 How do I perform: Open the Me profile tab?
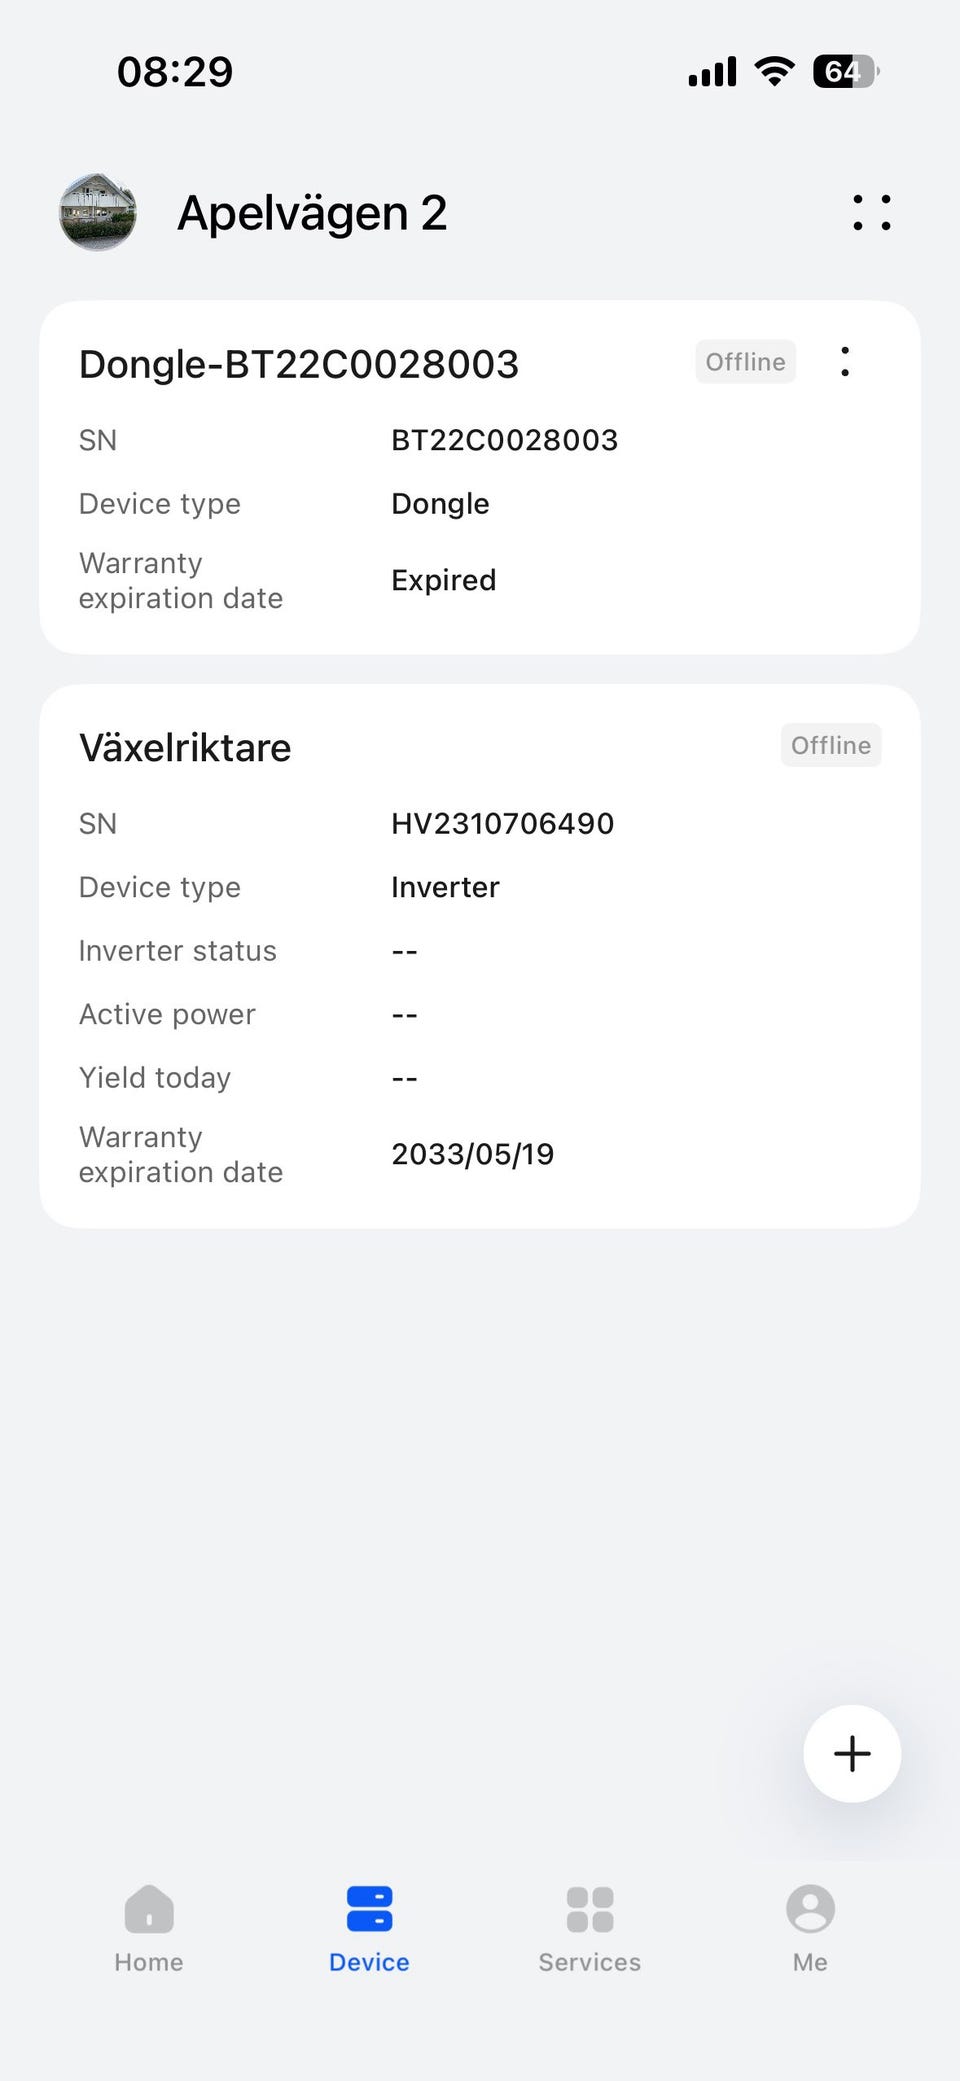[810, 1928]
